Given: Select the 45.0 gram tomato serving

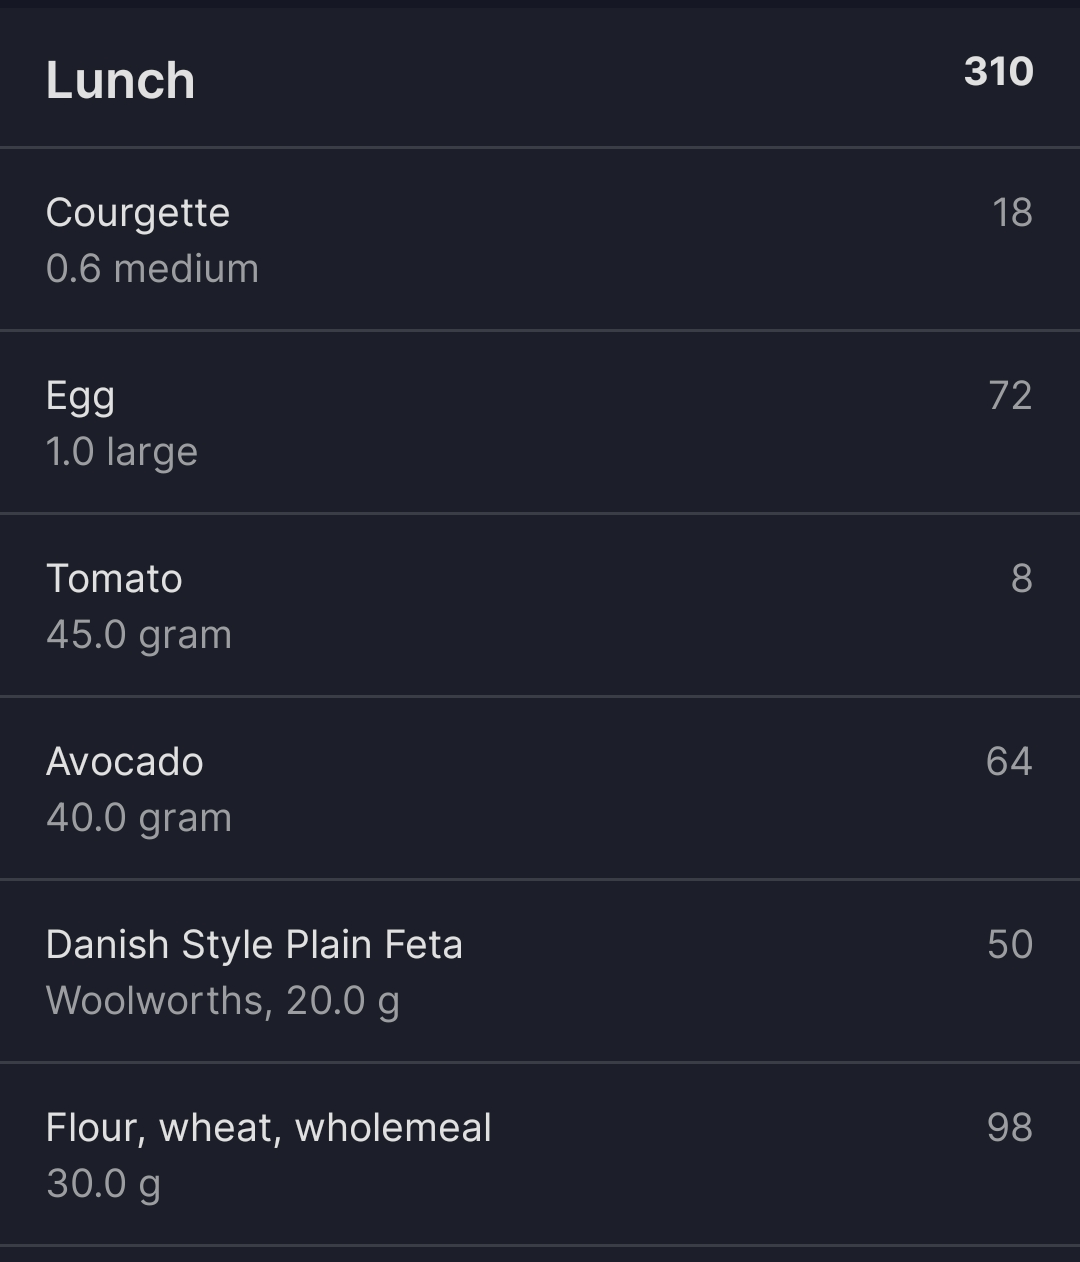Looking at the screenshot, I should point(139,635).
